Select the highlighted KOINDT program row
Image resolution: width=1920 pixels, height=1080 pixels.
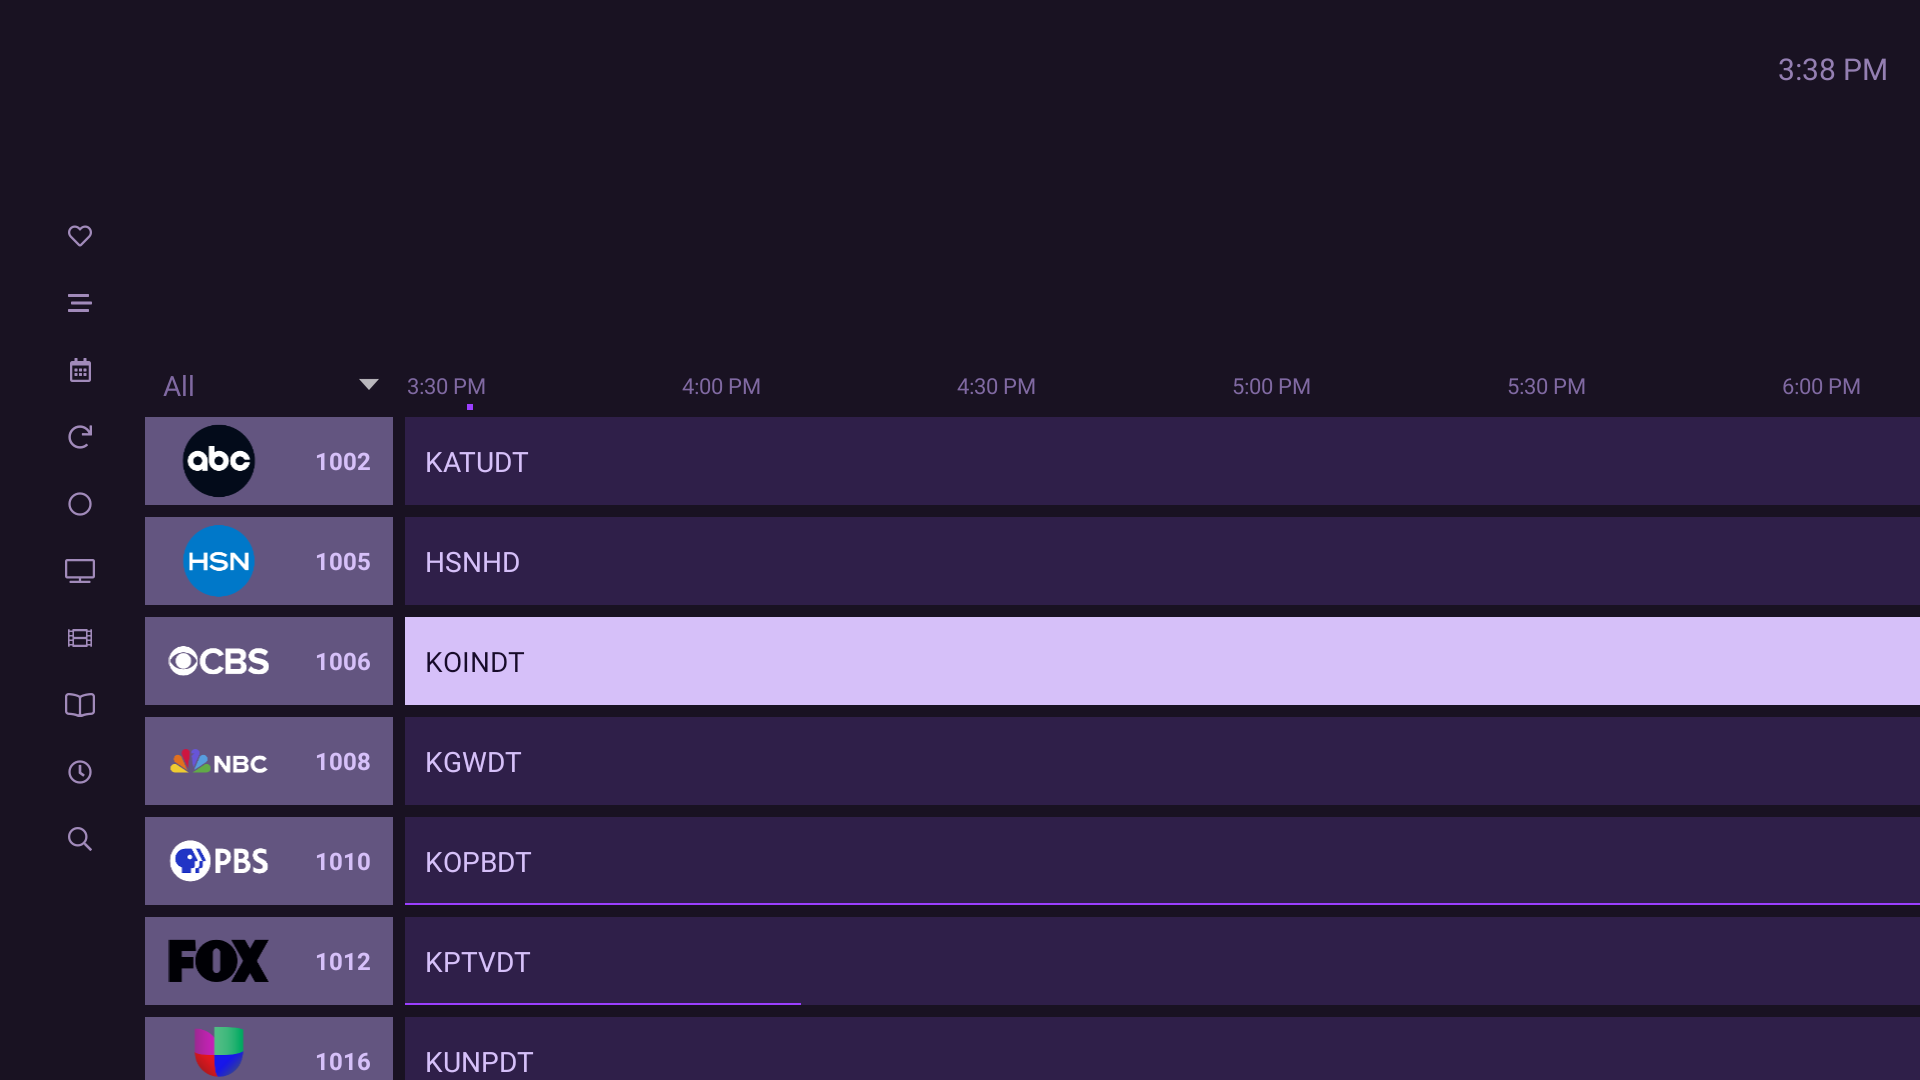1160,661
